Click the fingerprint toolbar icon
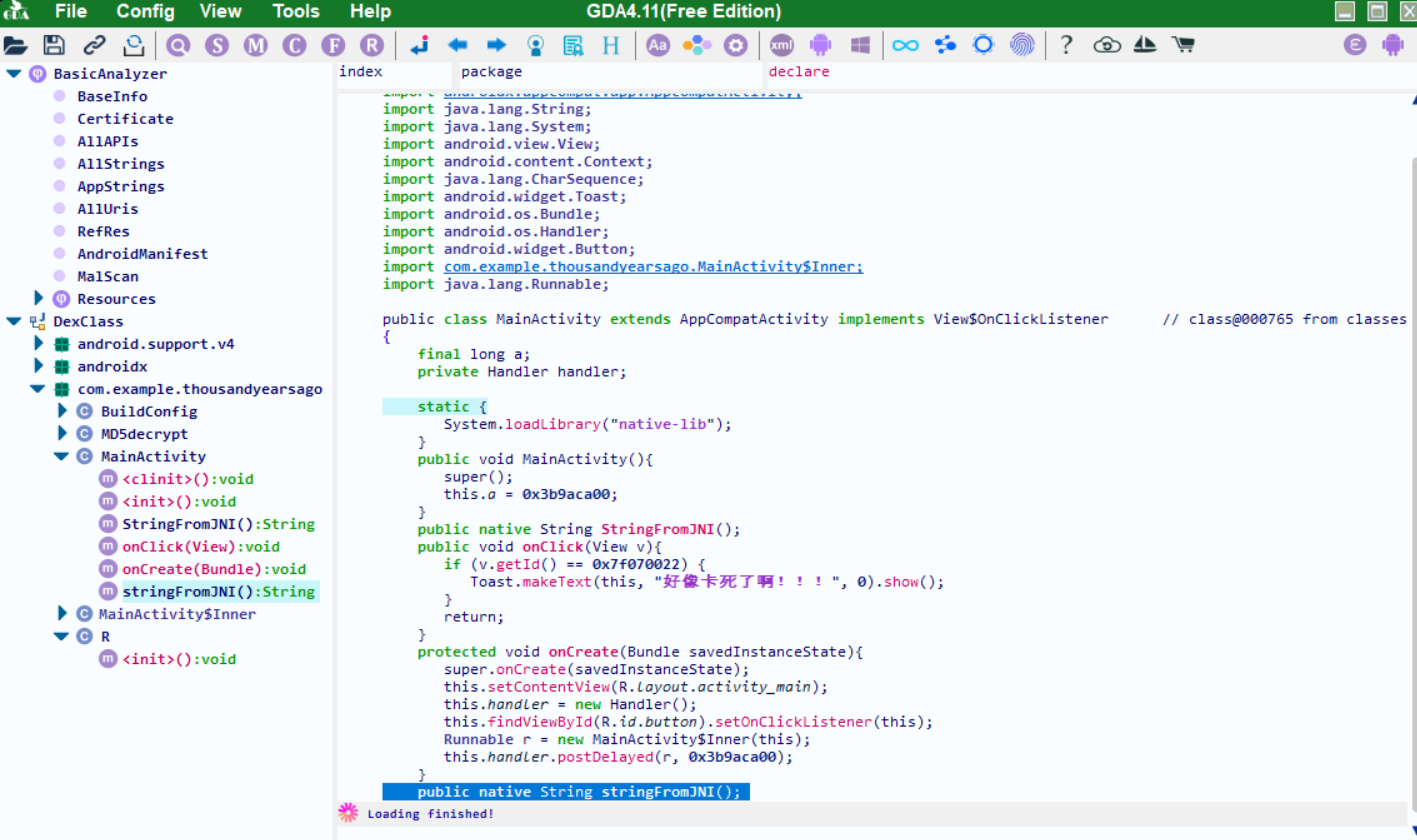 [1022, 45]
